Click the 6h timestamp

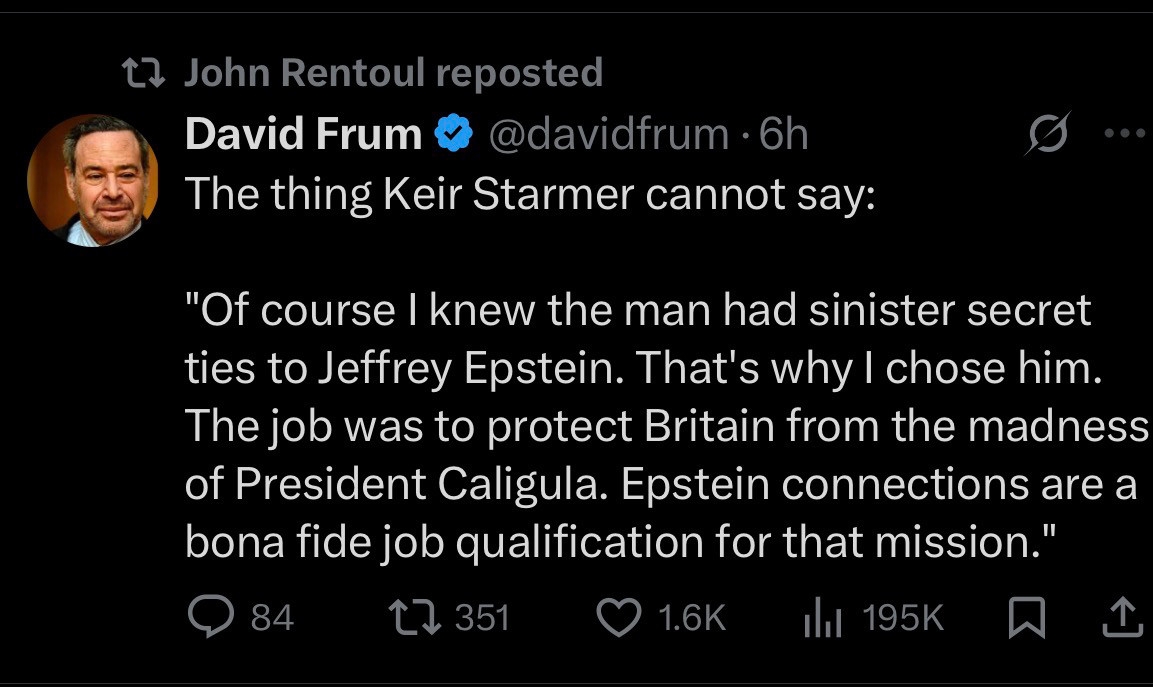pyautogui.click(x=783, y=134)
